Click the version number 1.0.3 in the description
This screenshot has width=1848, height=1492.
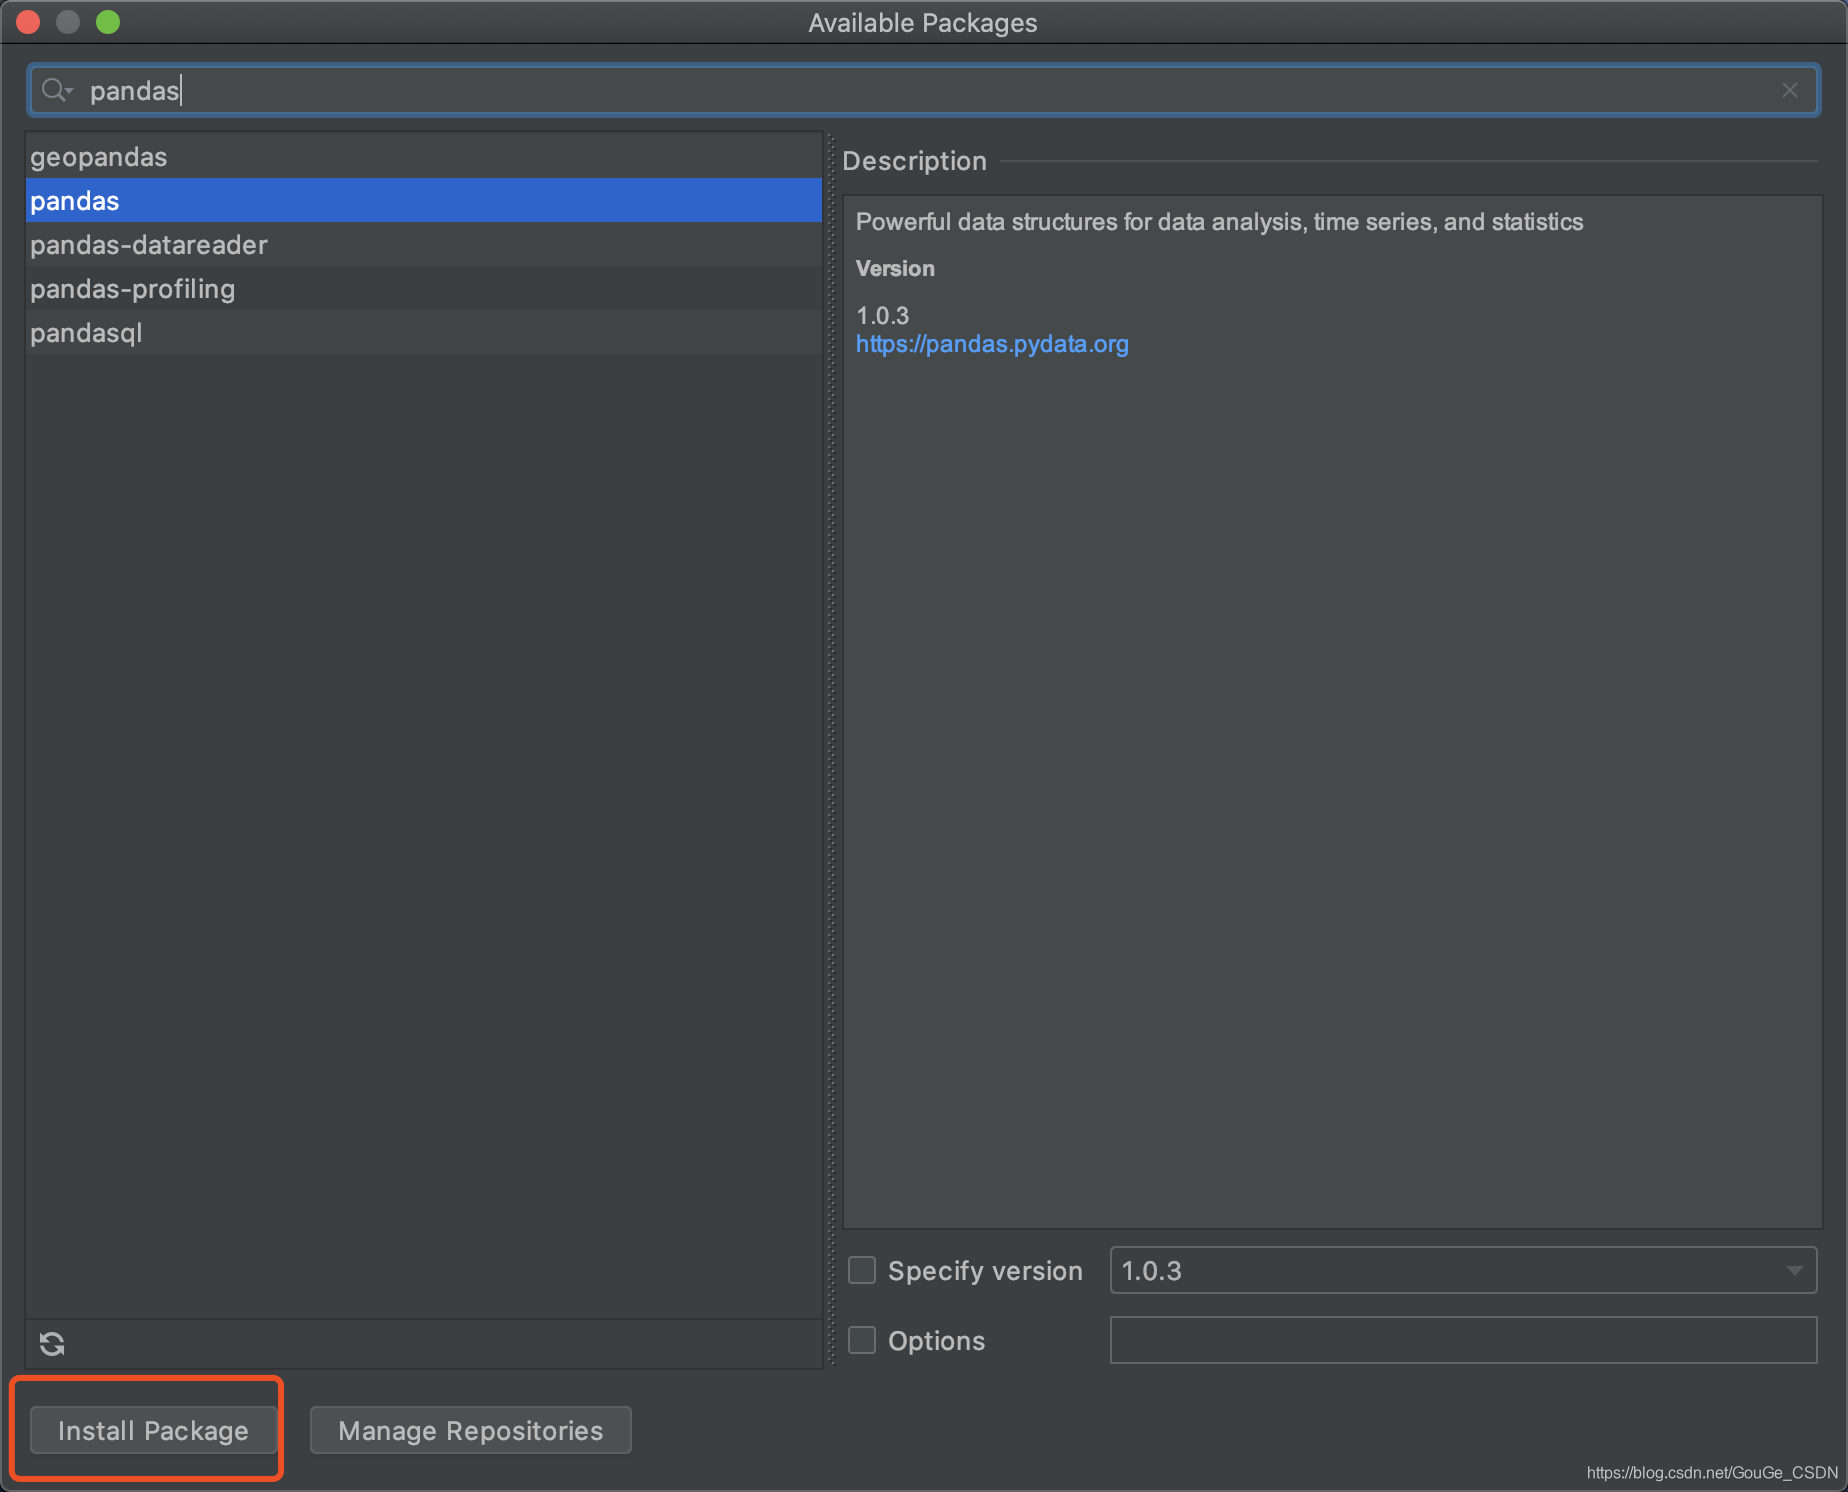pyautogui.click(x=882, y=316)
